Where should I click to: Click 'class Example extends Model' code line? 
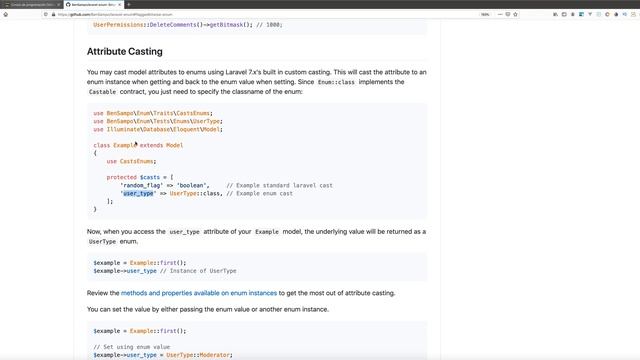tap(138, 145)
